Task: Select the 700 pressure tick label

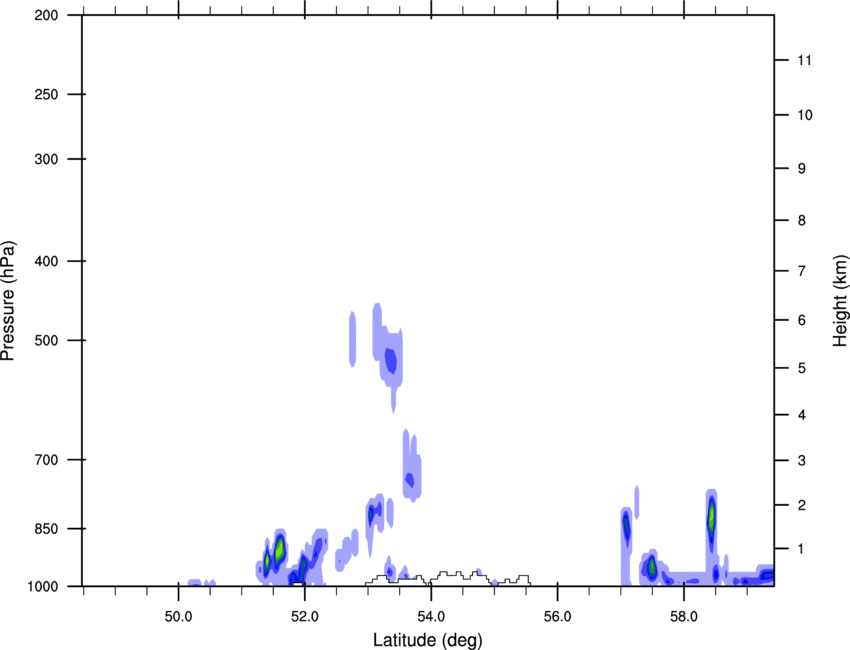Action: tap(46, 460)
